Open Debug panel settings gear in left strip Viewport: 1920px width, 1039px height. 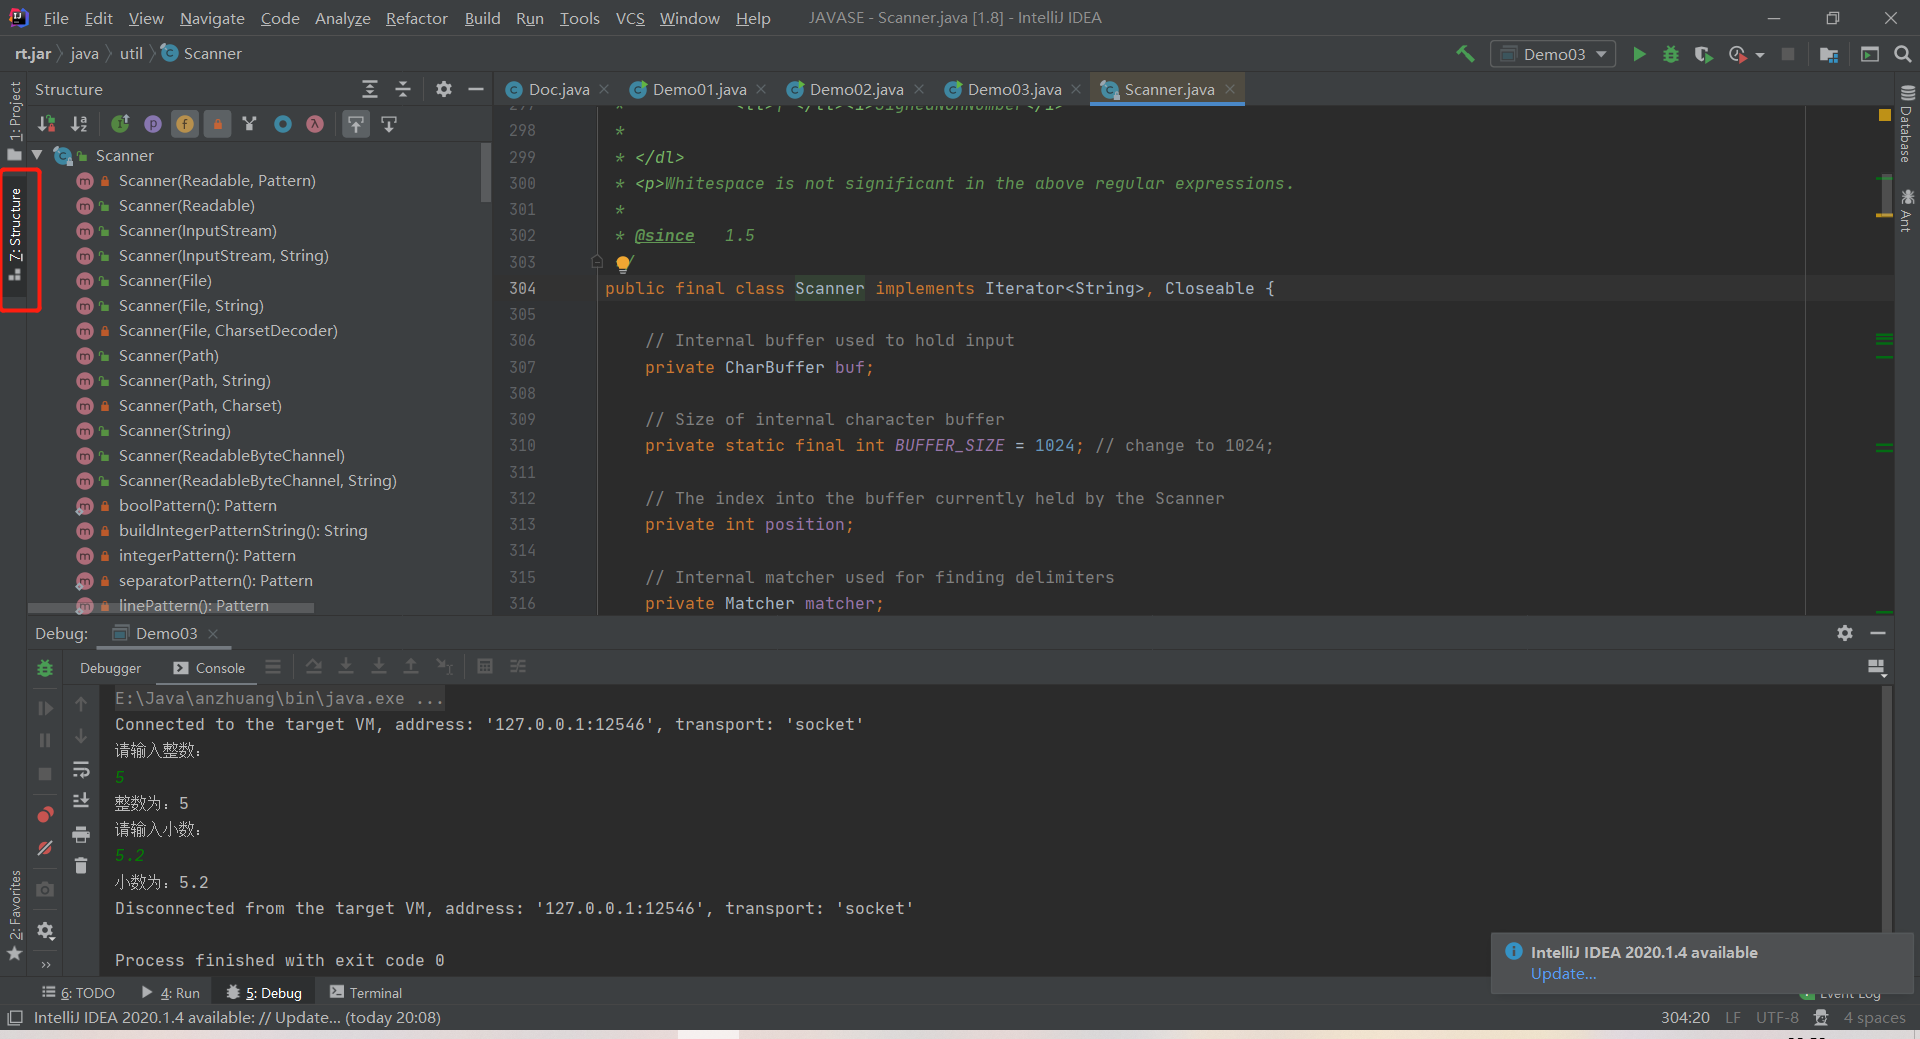click(45, 931)
